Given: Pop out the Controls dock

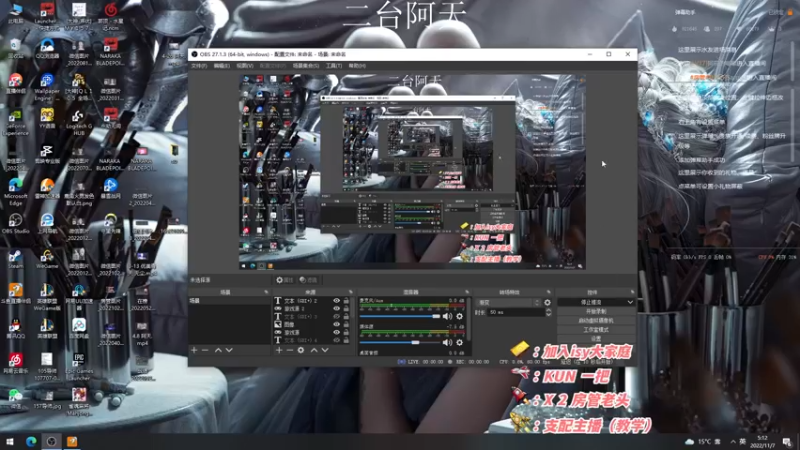Looking at the screenshot, I should pyautogui.click(x=632, y=292).
